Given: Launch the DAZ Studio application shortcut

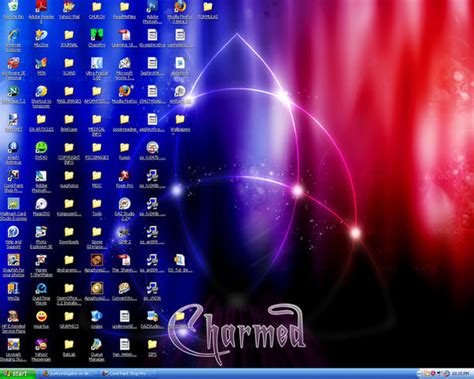Looking at the screenshot, I should [125, 209].
